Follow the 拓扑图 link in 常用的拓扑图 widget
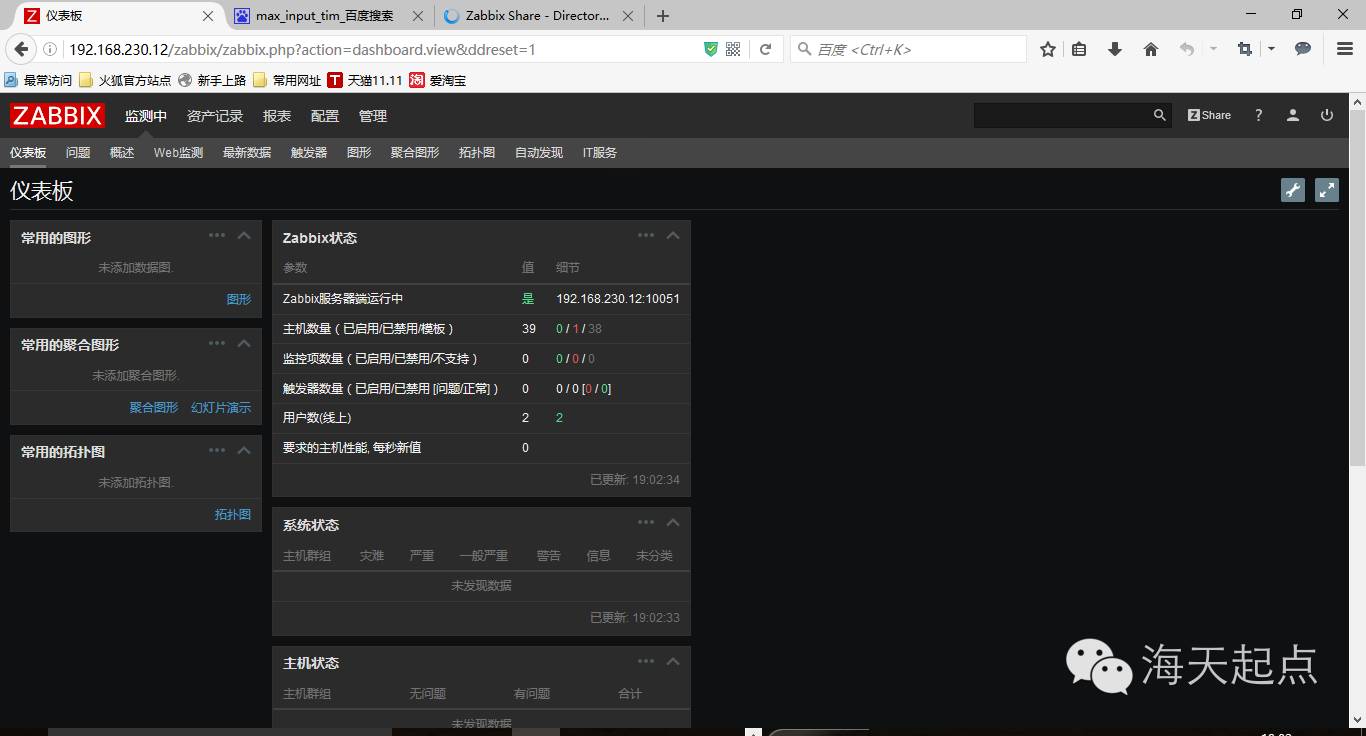1366x736 pixels. coord(233,514)
